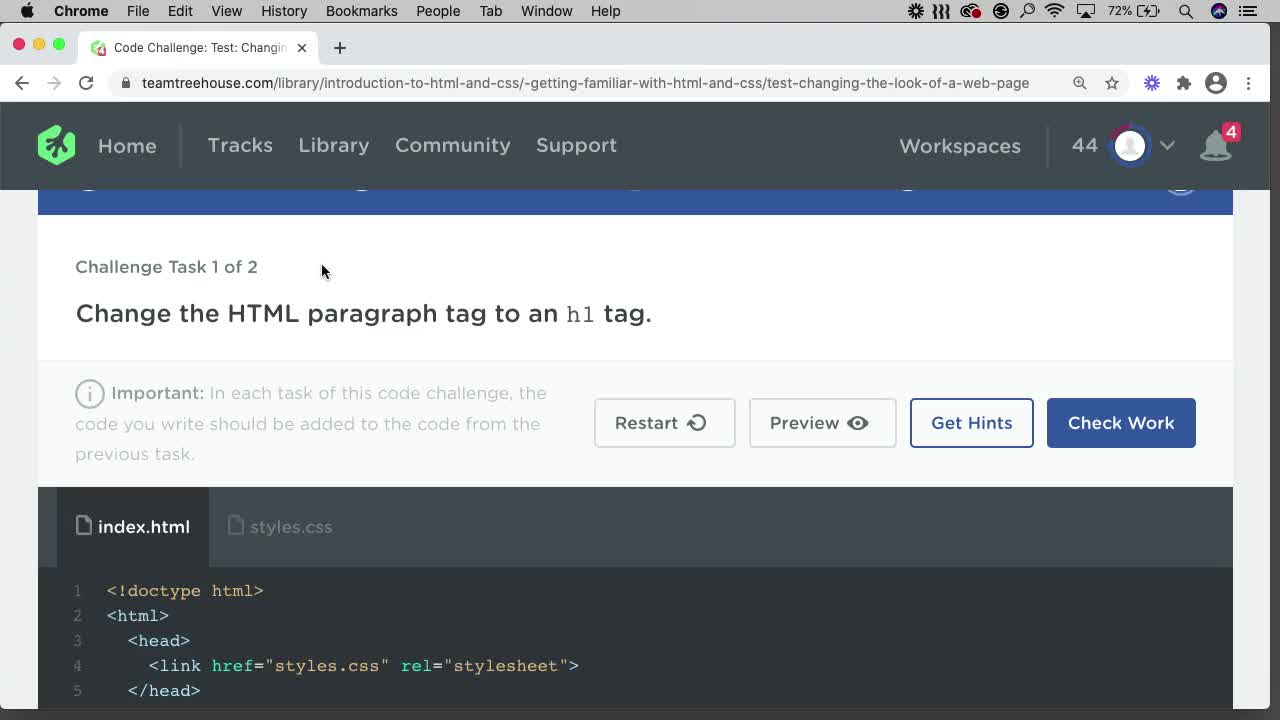Open the Chrome extensions puzzle icon
Screen dimensions: 1280x720
click(1184, 83)
